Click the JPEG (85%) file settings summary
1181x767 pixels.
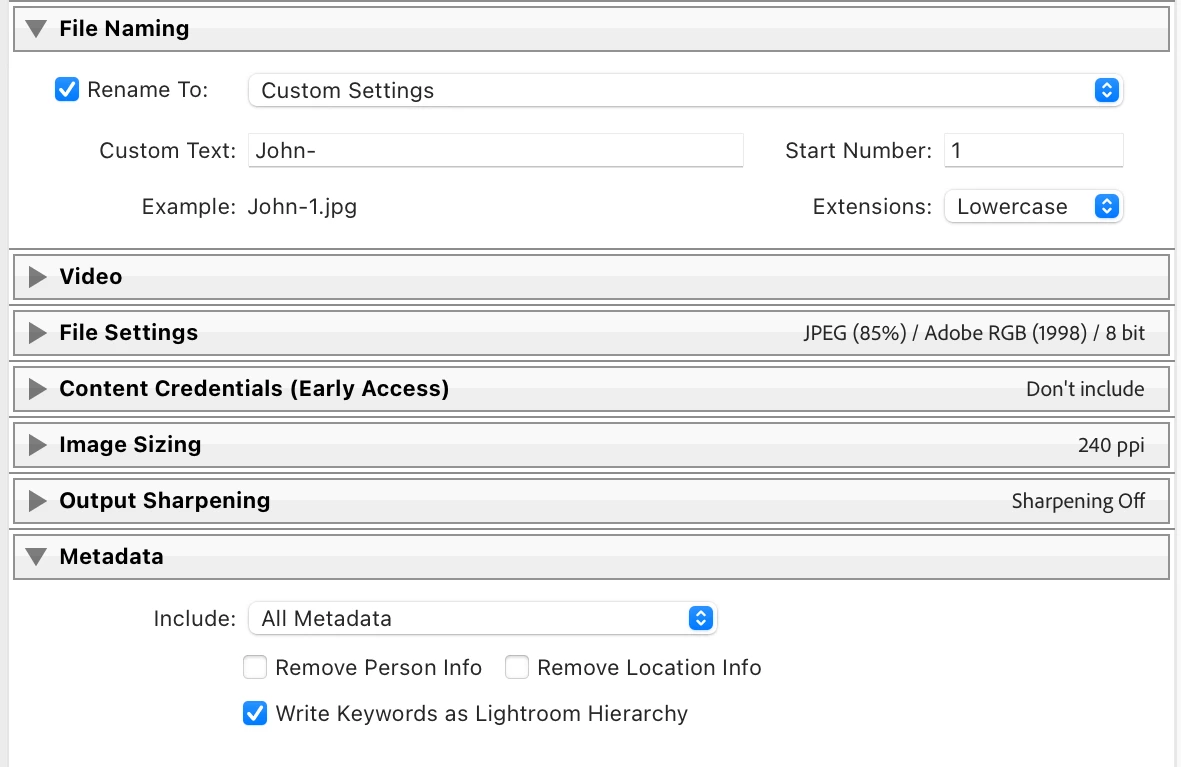(x=973, y=334)
